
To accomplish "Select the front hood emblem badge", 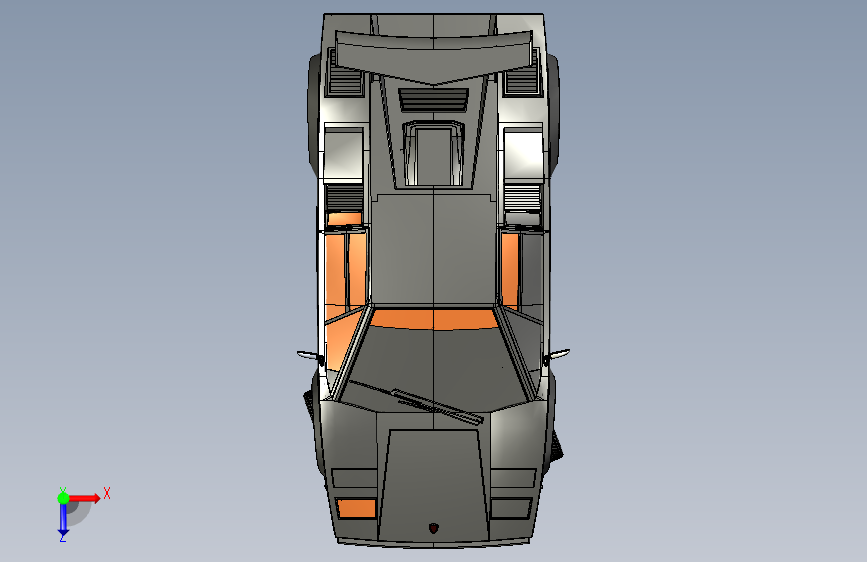I will 434,528.
